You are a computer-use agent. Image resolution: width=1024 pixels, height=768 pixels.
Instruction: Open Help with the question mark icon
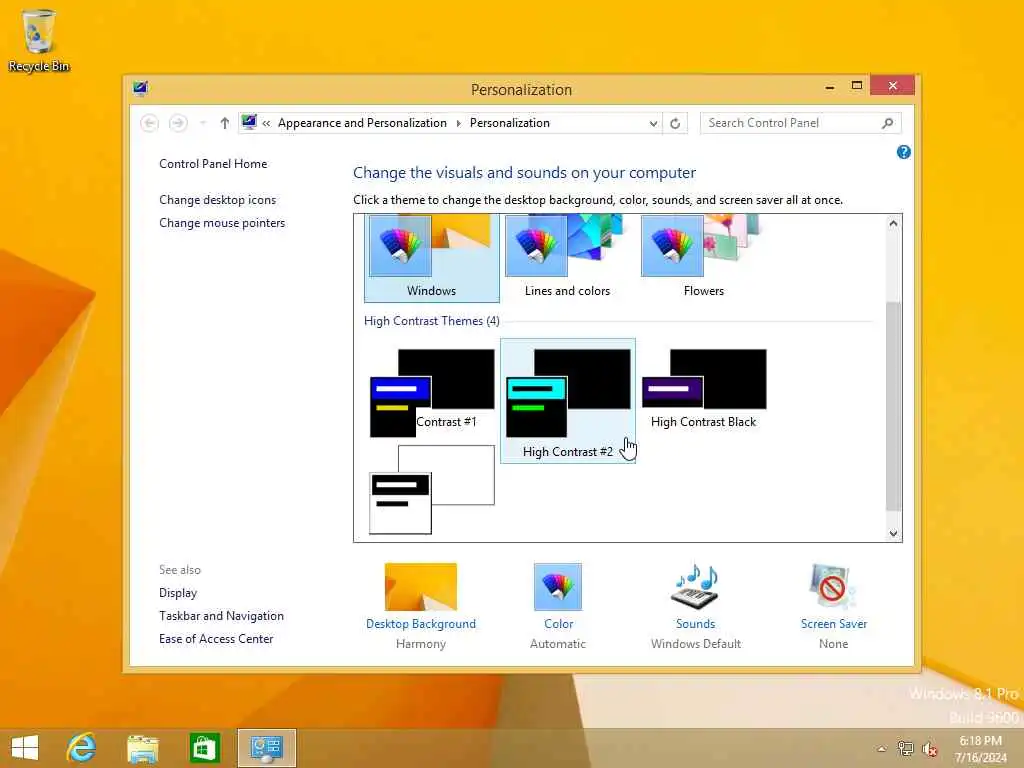click(x=904, y=152)
